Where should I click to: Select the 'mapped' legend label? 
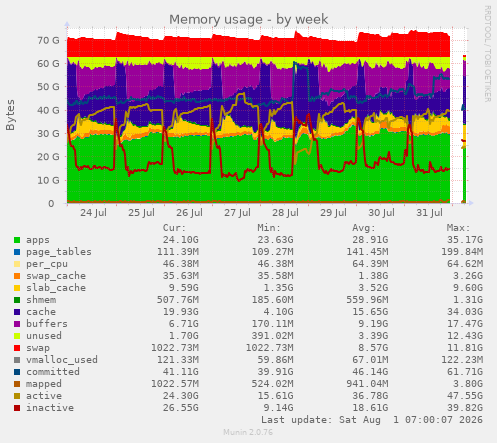(44, 384)
